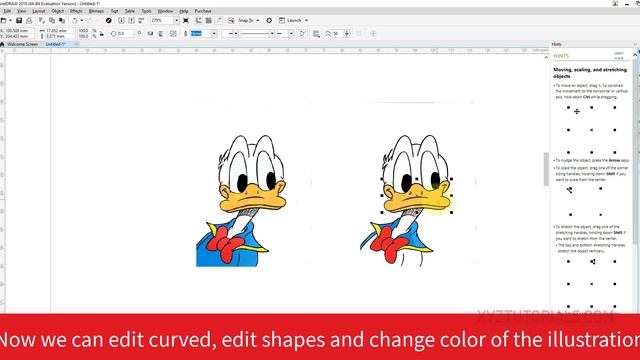Click the Learn more link in Hints
Screen dimensions: 640x360
[619, 56]
